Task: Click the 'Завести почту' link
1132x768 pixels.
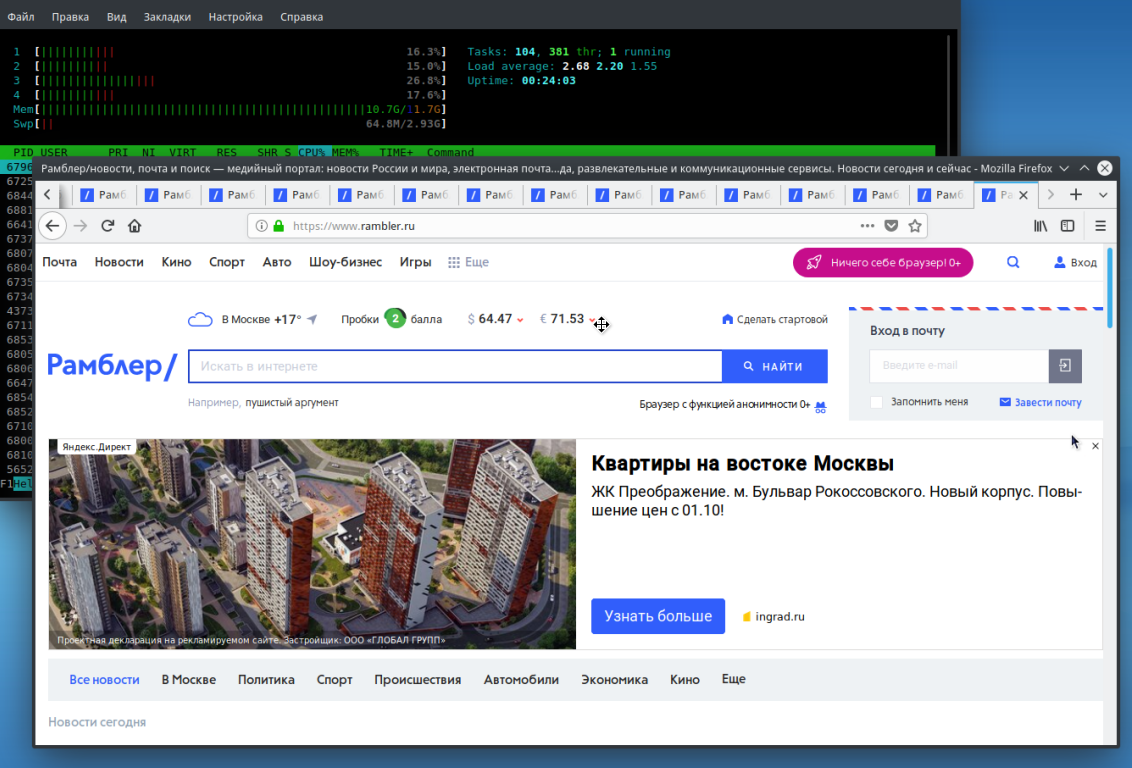Action: pos(1040,402)
